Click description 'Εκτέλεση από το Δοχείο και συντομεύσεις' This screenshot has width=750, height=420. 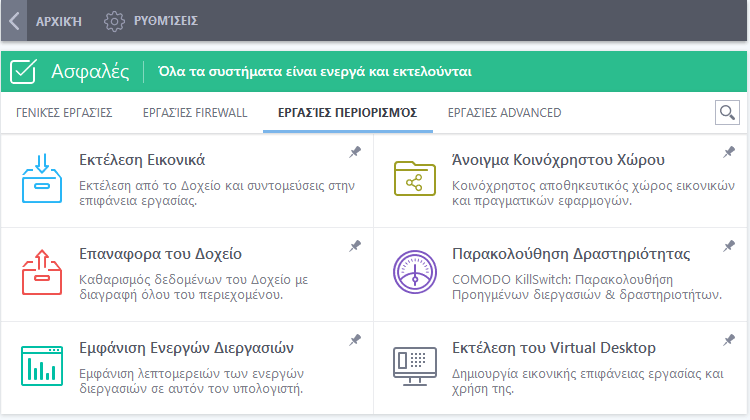(217, 193)
